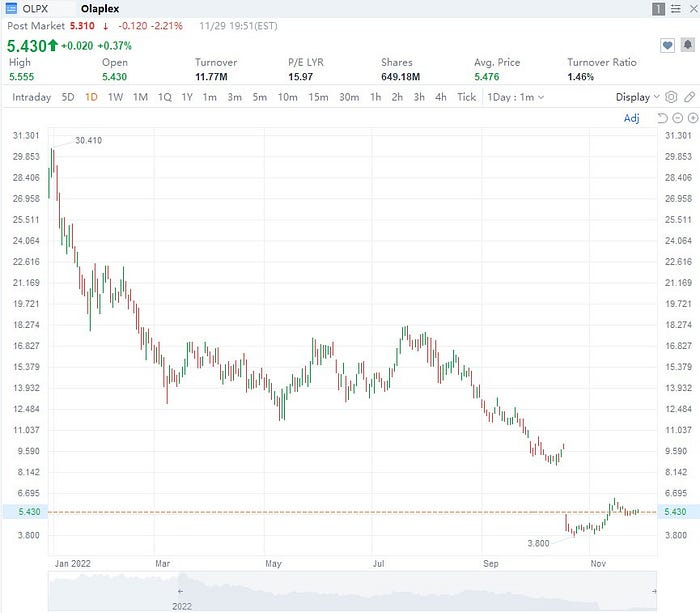The image size is (700, 613).
Task: Click the right arrow handle in range navigator
Action: 654,591
